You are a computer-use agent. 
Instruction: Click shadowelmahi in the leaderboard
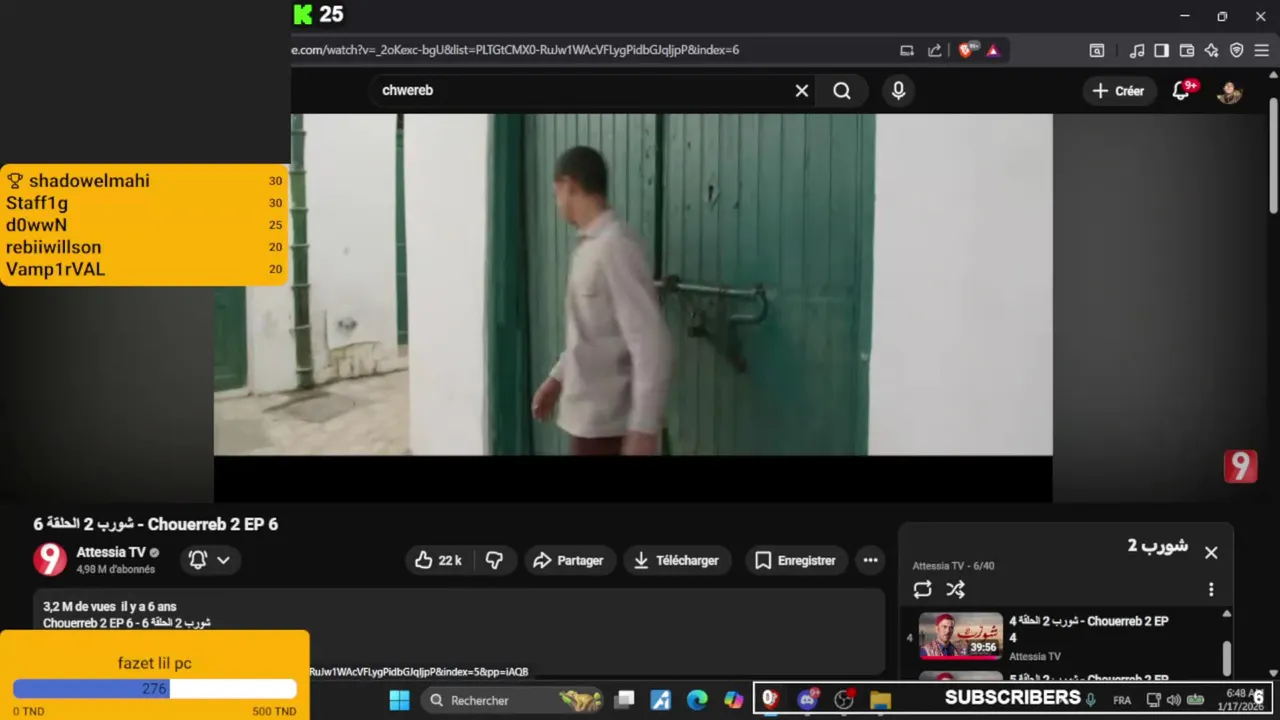tap(89, 181)
